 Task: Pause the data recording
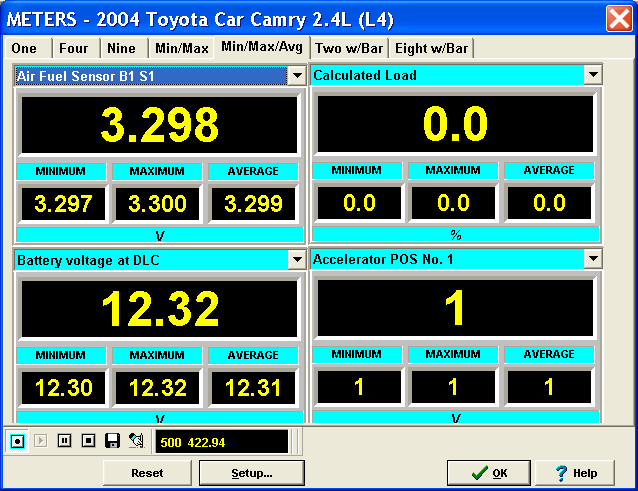[x=64, y=441]
